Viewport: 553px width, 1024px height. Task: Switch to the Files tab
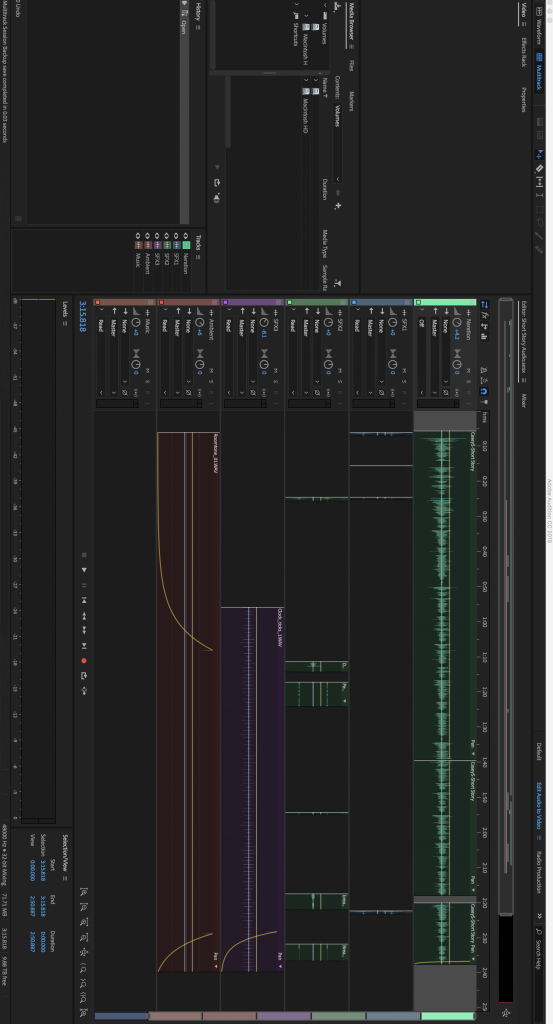tap(351, 65)
